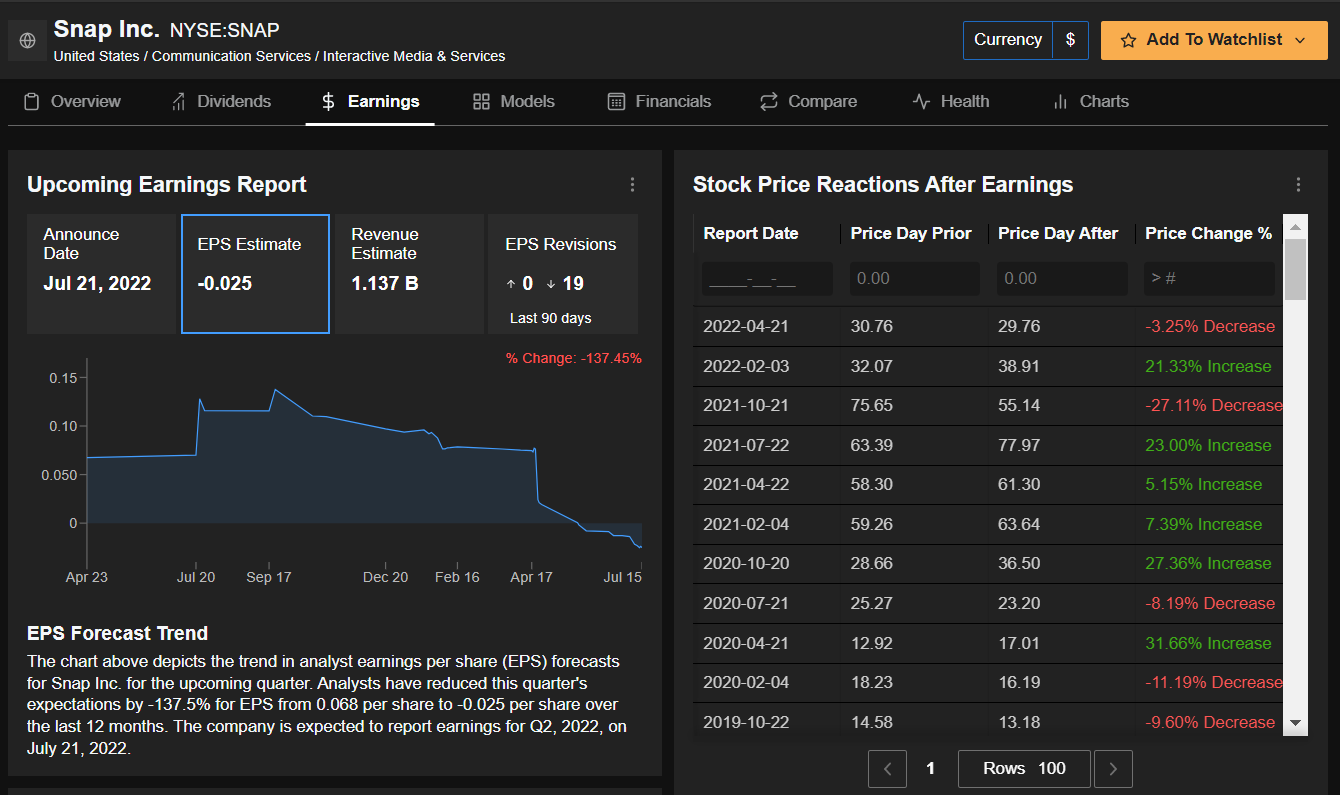Image resolution: width=1340 pixels, height=795 pixels.
Task: Switch to the Compare tab
Action: [809, 101]
